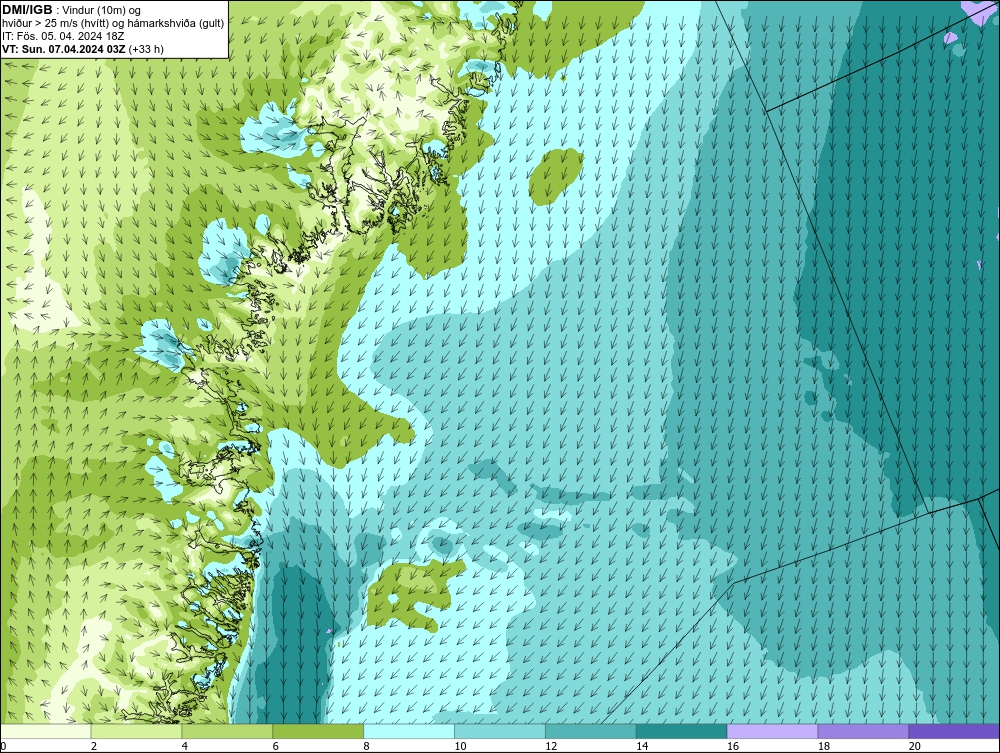Click the 16–18 m/s light purple legend swatch

772,731
